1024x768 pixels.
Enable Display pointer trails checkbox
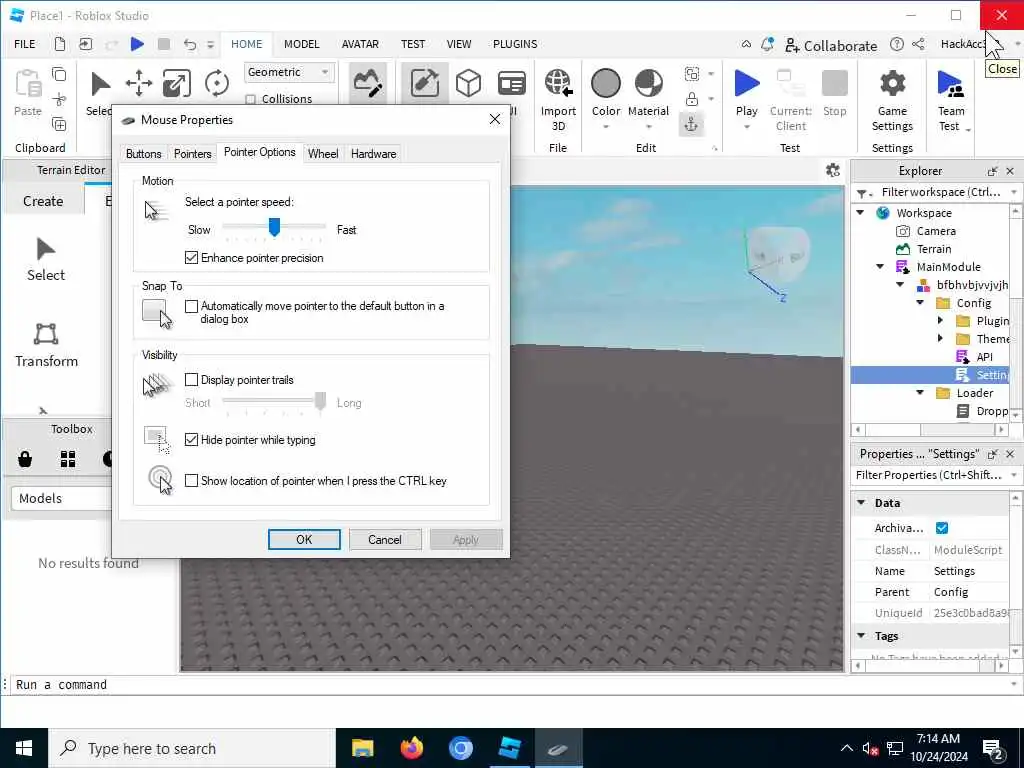[191, 379]
